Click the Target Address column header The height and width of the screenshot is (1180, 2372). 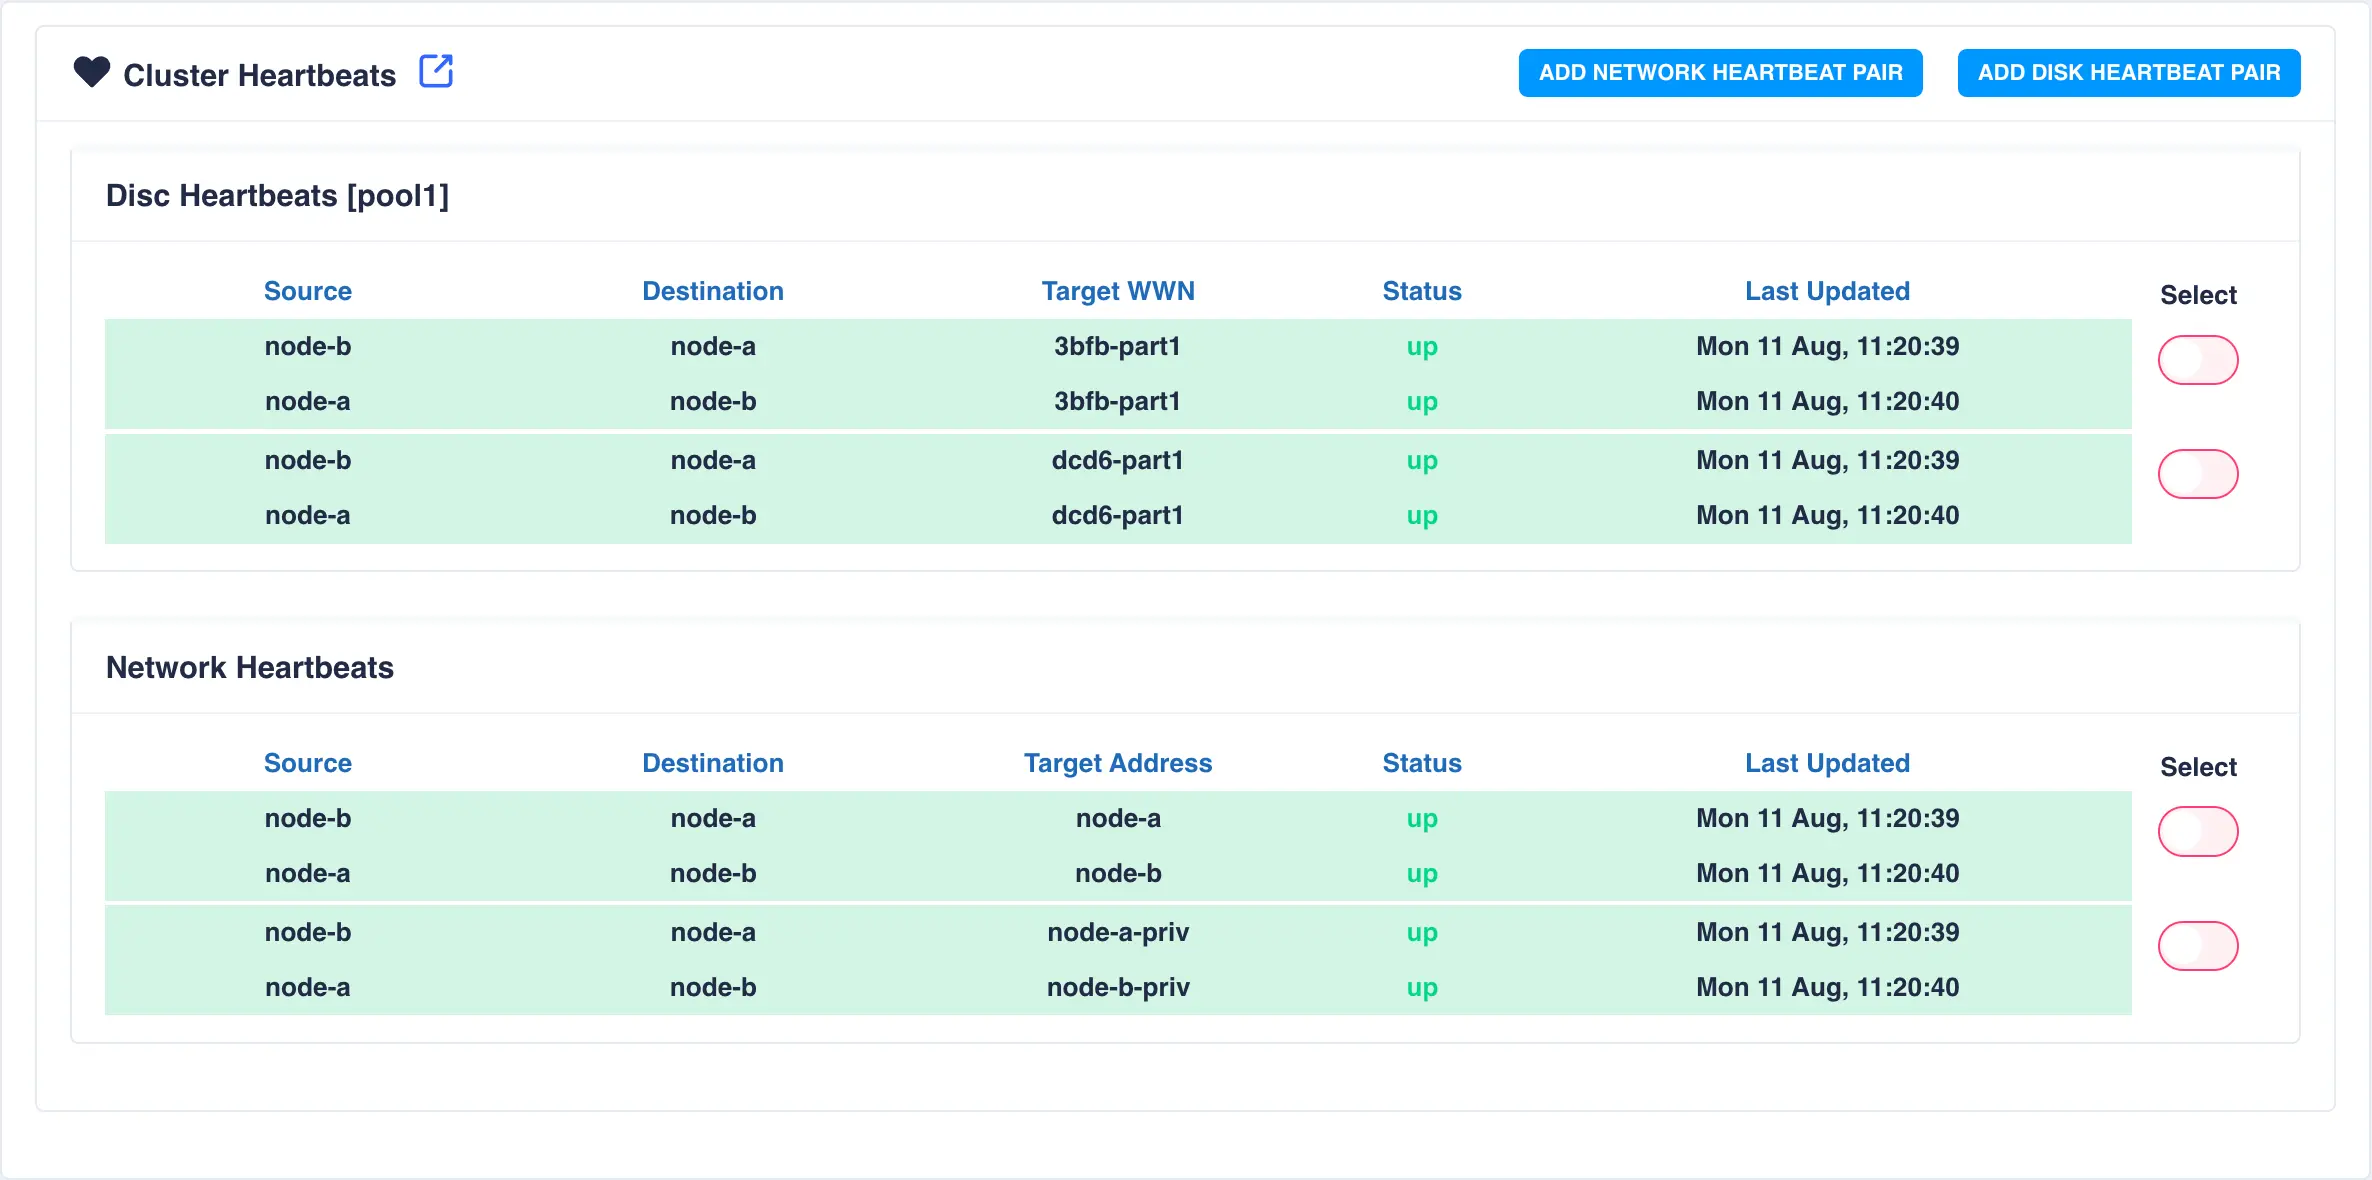[x=1117, y=763]
